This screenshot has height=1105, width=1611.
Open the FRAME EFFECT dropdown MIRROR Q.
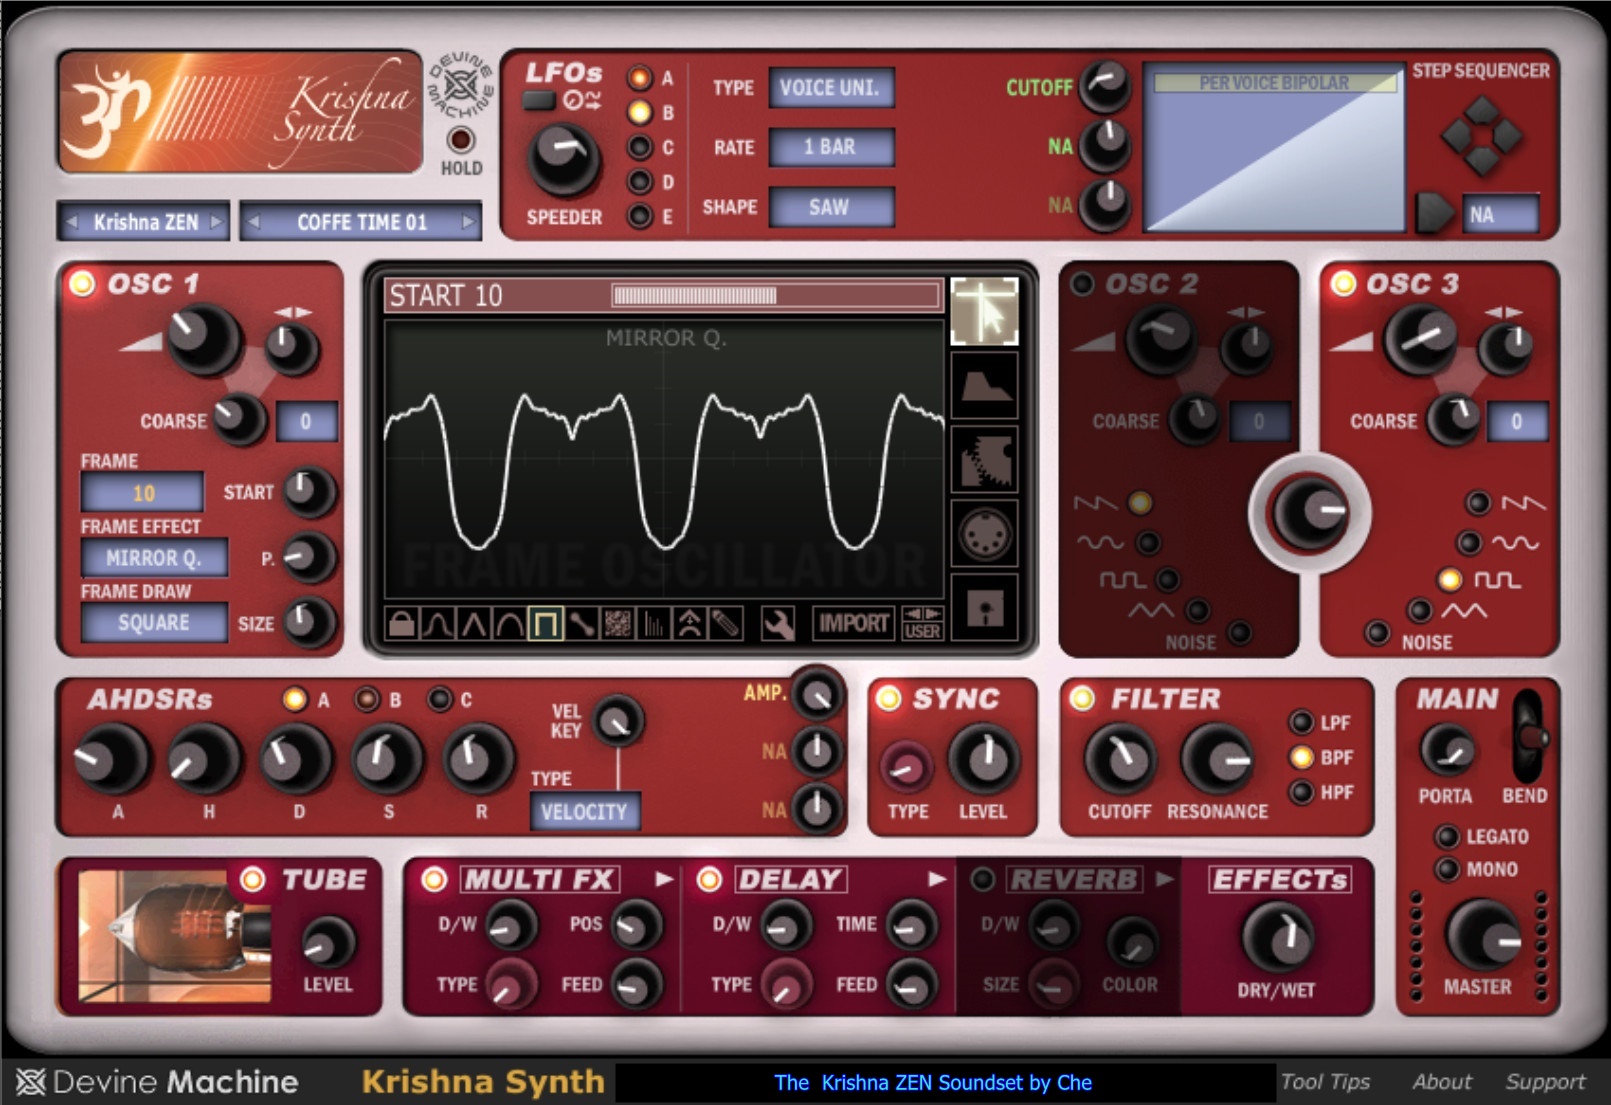pyautogui.click(x=154, y=558)
